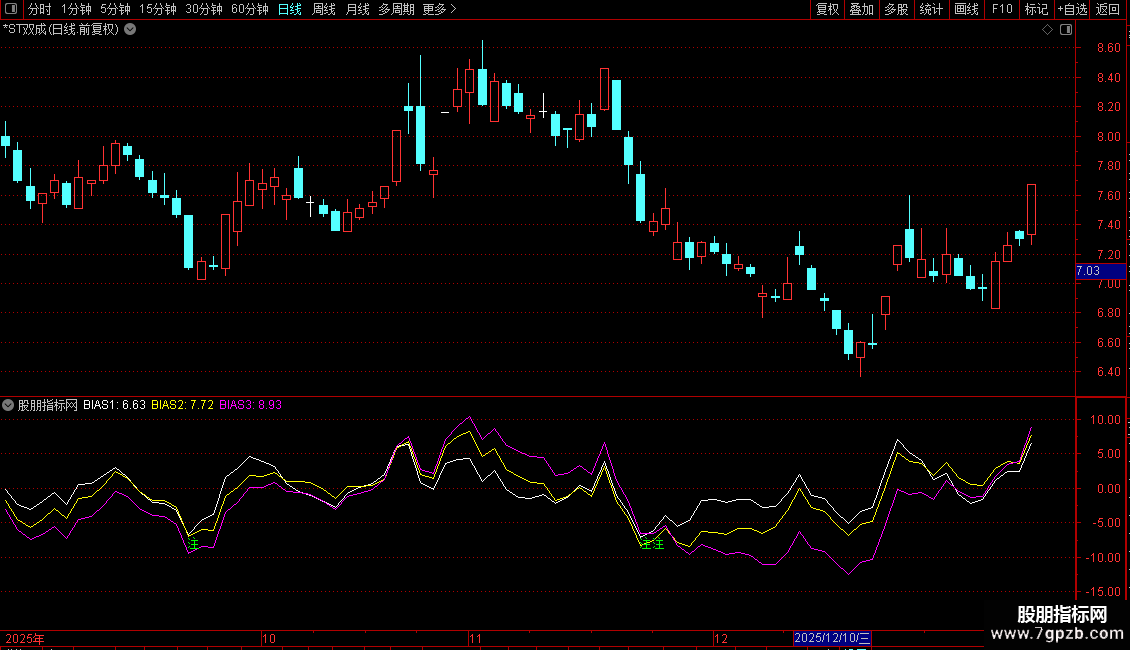Add the stock with +自选
Viewport: 1130px width, 650px height.
pyautogui.click(x=1072, y=9)
